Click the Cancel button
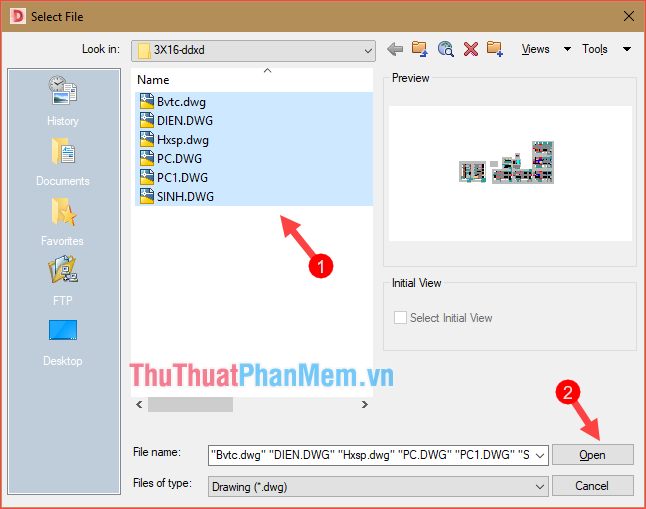The width and height of the screenshot is (646, 509). click(592, 486)
